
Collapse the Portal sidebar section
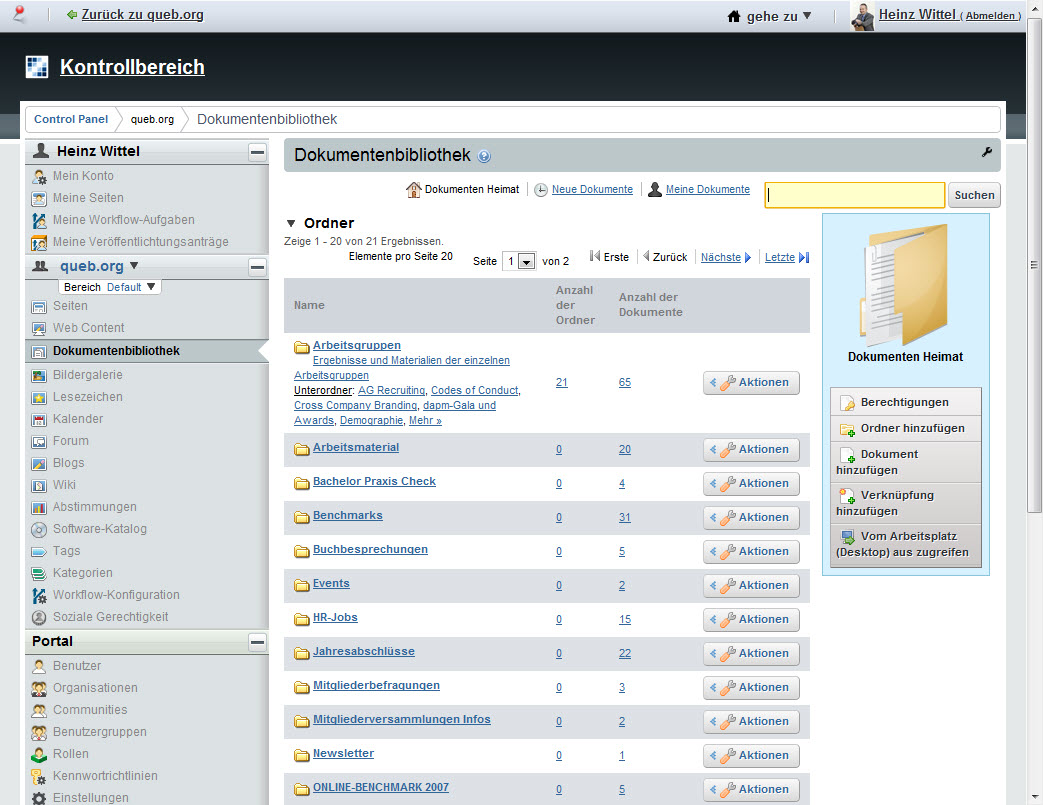257,642
